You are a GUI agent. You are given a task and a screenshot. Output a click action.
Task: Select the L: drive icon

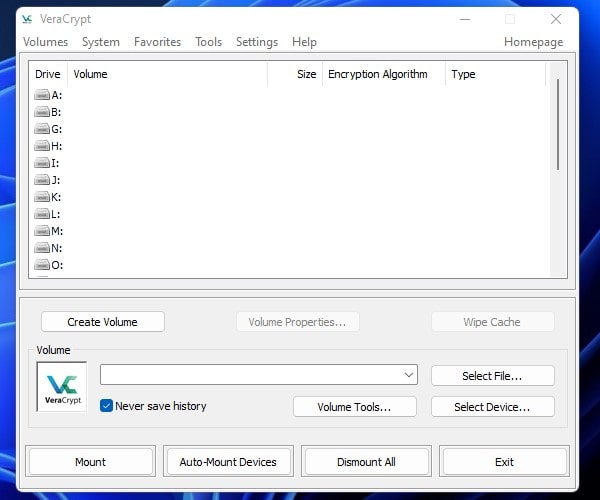click(x=42, y=213)
